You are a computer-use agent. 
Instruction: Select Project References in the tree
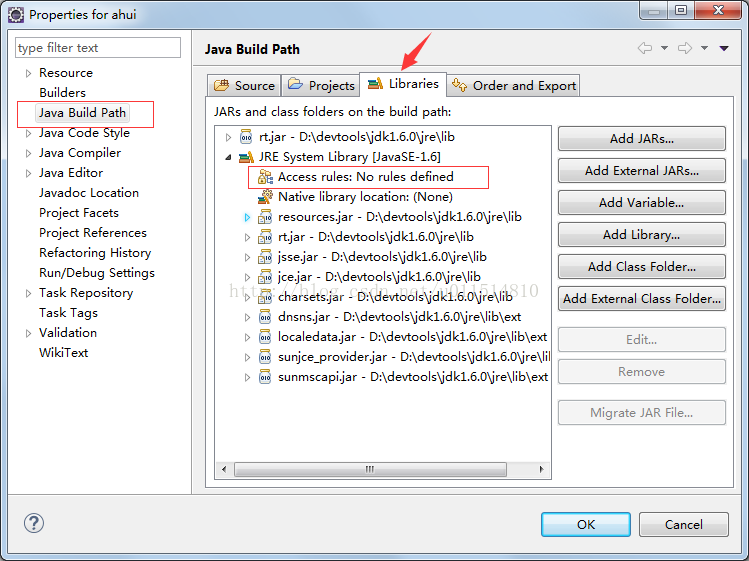[93, 233]
